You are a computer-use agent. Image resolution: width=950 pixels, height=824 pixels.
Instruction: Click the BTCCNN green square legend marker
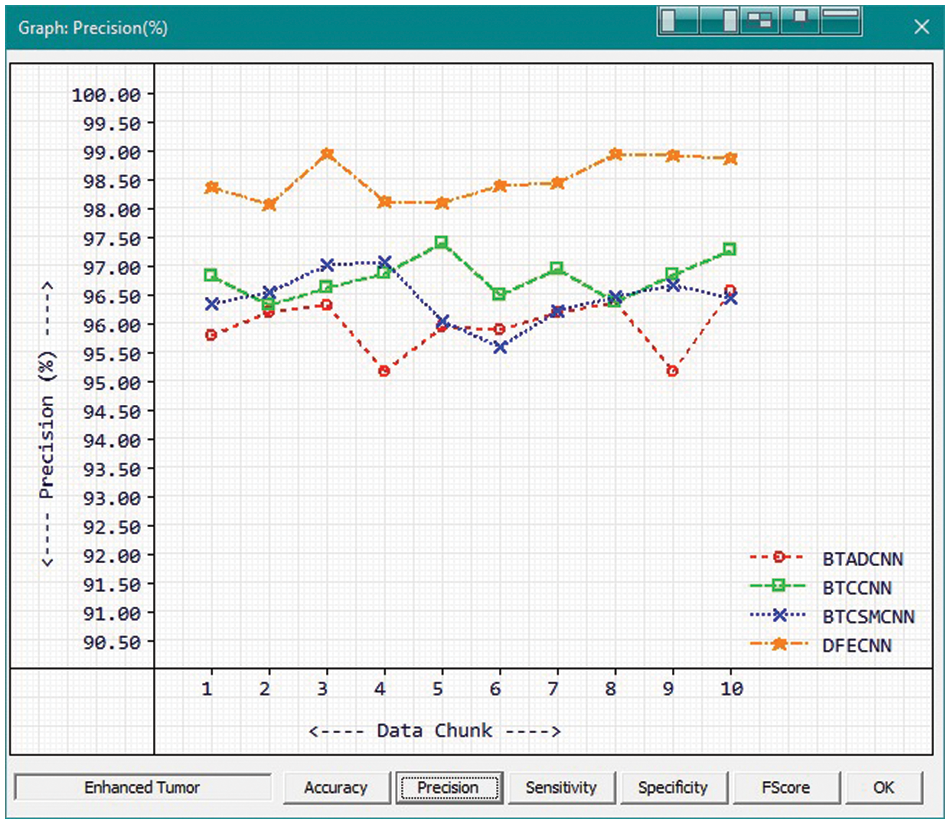(781, 587)
